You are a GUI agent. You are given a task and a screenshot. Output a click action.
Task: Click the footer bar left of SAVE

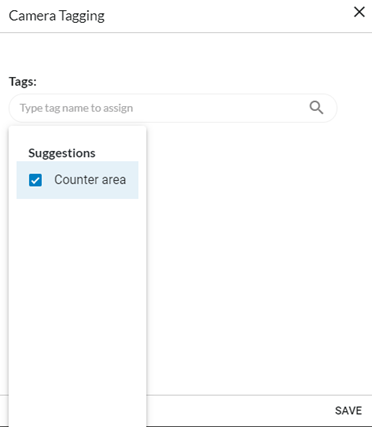(238, 411)
